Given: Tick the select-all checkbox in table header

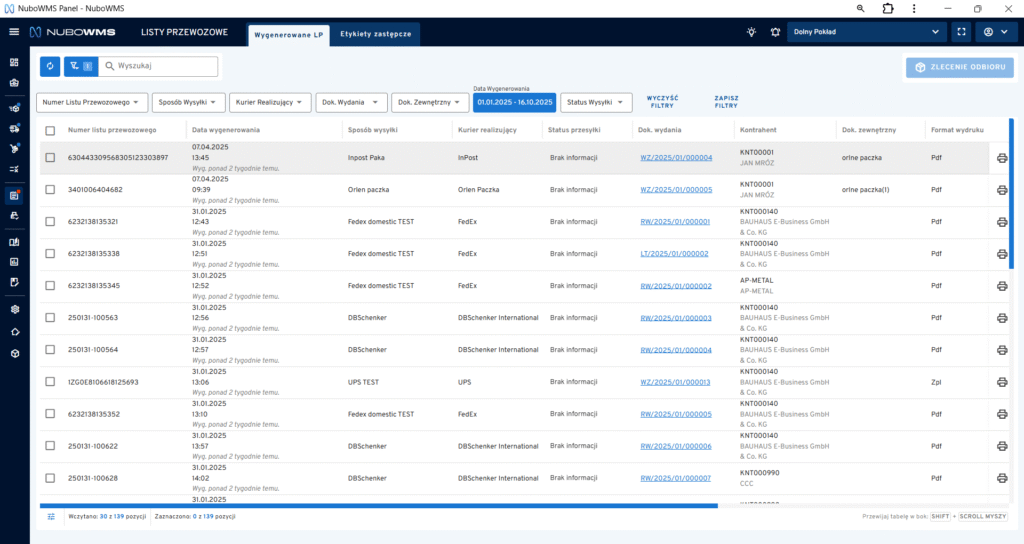Looking at the screenshot, I should [x=50, y=131].
